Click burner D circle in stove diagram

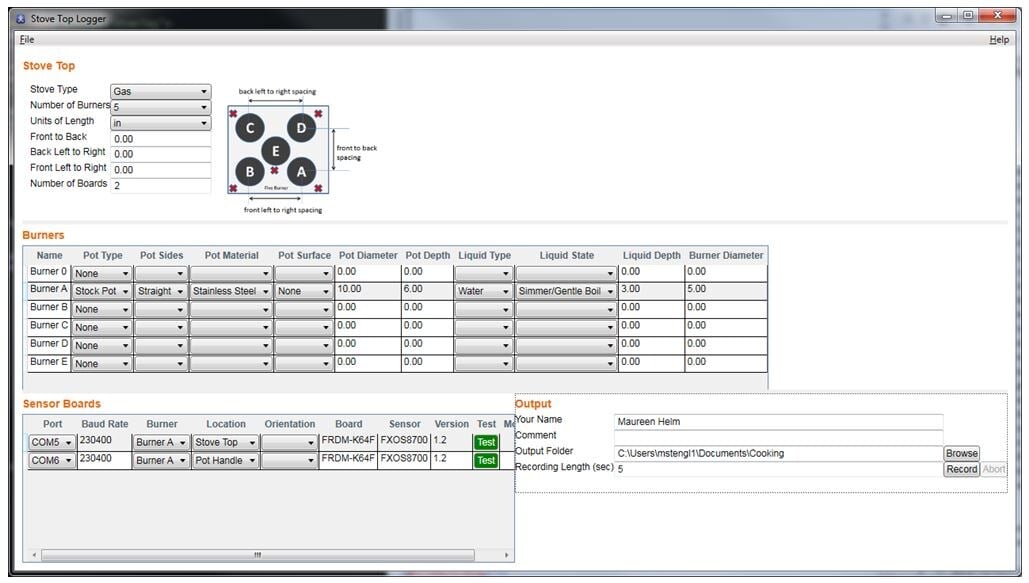[x=301, y=128]
